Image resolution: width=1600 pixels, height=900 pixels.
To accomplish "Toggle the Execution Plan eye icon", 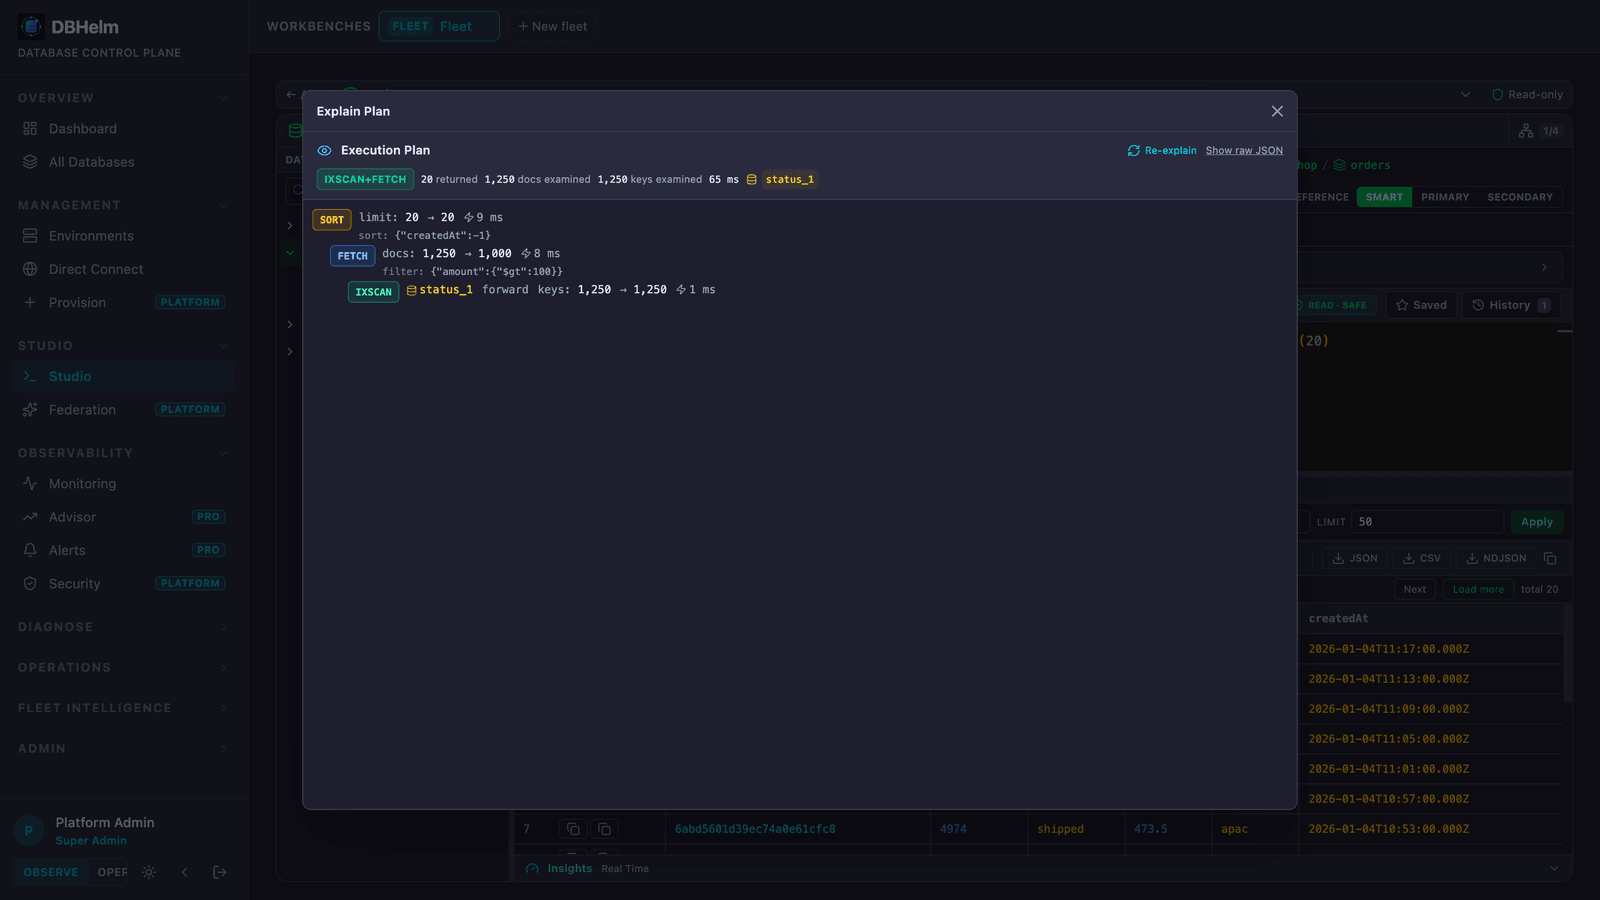I will pos(324,151).
